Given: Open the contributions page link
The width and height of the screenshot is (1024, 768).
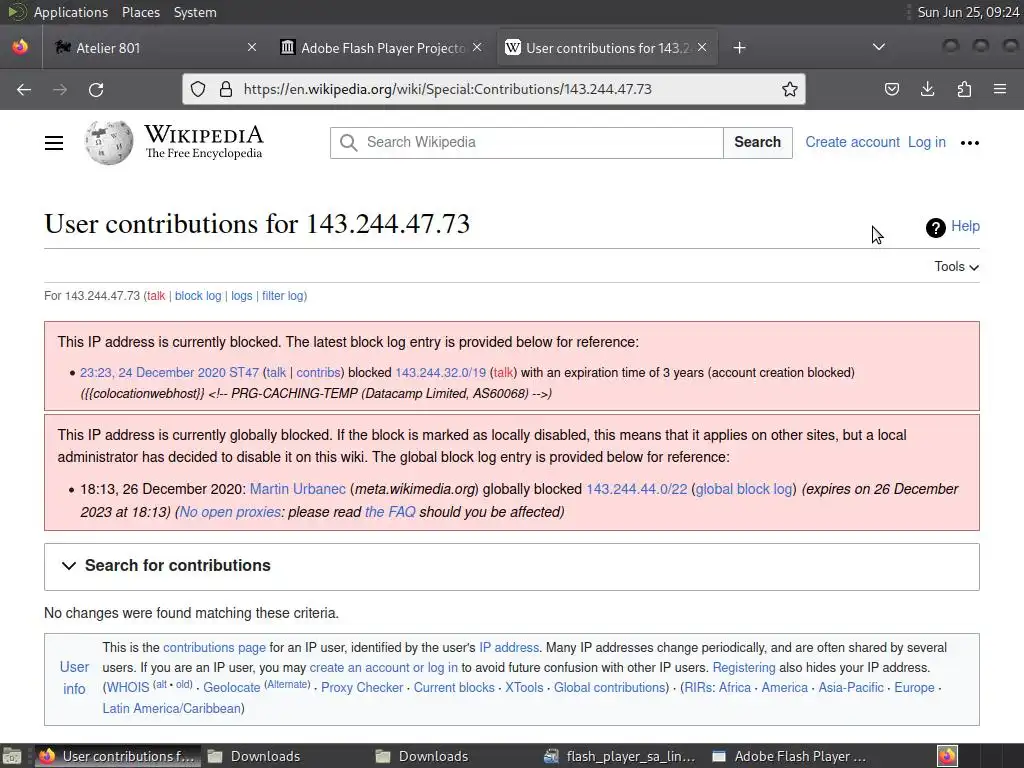Looking at the screenshot, I should (x=214, y=648).
